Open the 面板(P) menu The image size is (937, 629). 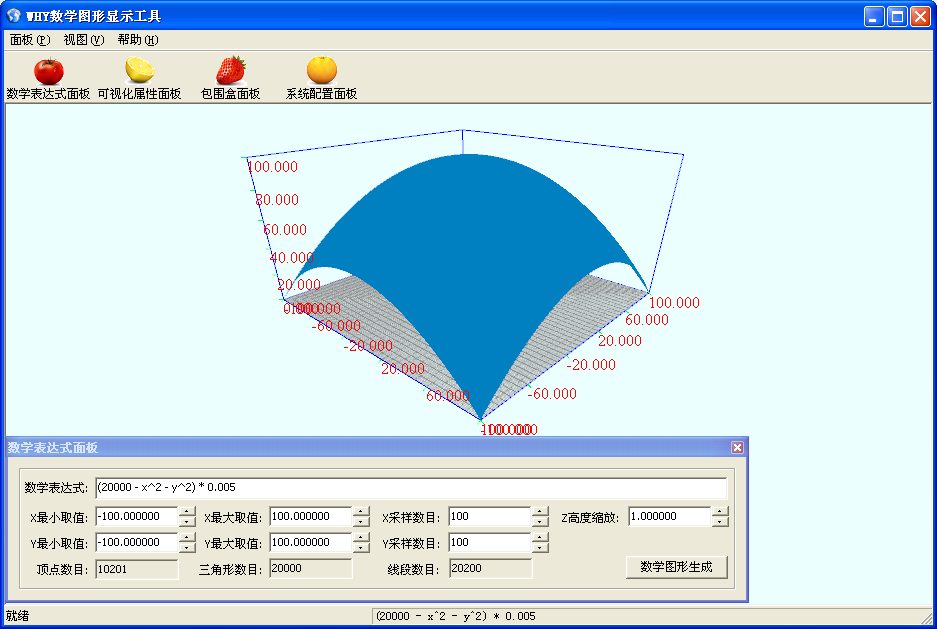click(x=30, y=40)
